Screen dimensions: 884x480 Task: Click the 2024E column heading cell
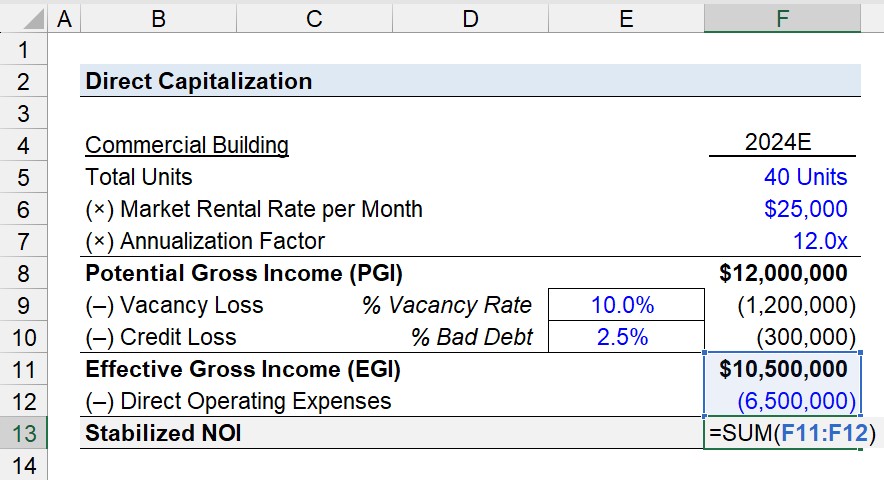tap(783, 142)
